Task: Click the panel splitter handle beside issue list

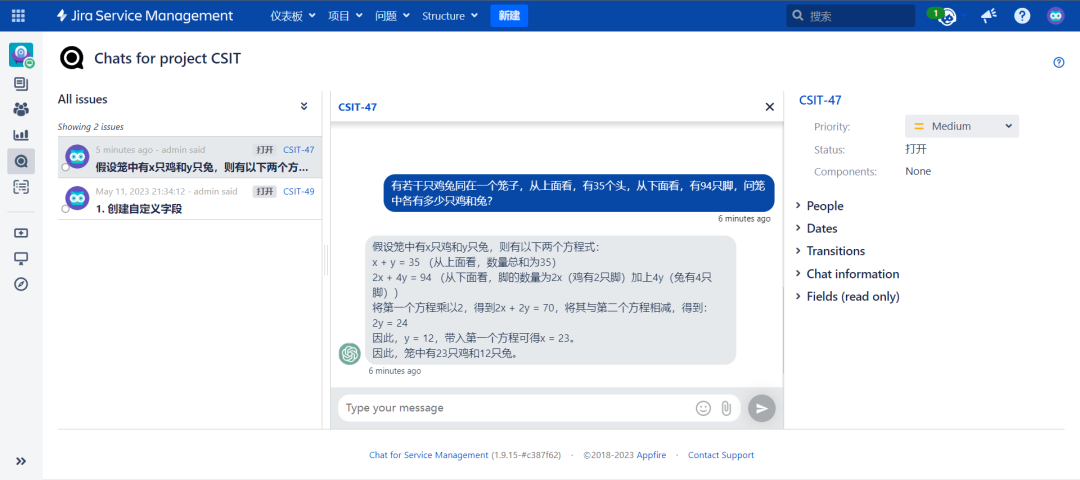Action: click(326, 262)
